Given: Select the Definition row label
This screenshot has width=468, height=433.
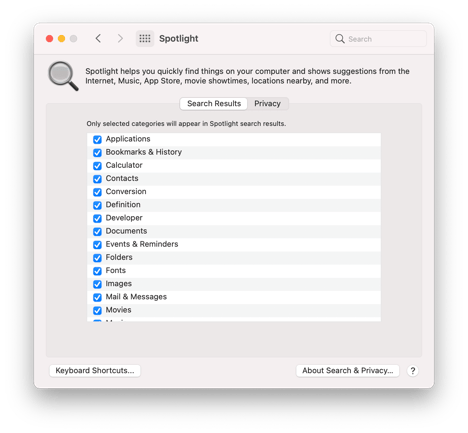Looking at the screenshot, I should pos(123,205).
